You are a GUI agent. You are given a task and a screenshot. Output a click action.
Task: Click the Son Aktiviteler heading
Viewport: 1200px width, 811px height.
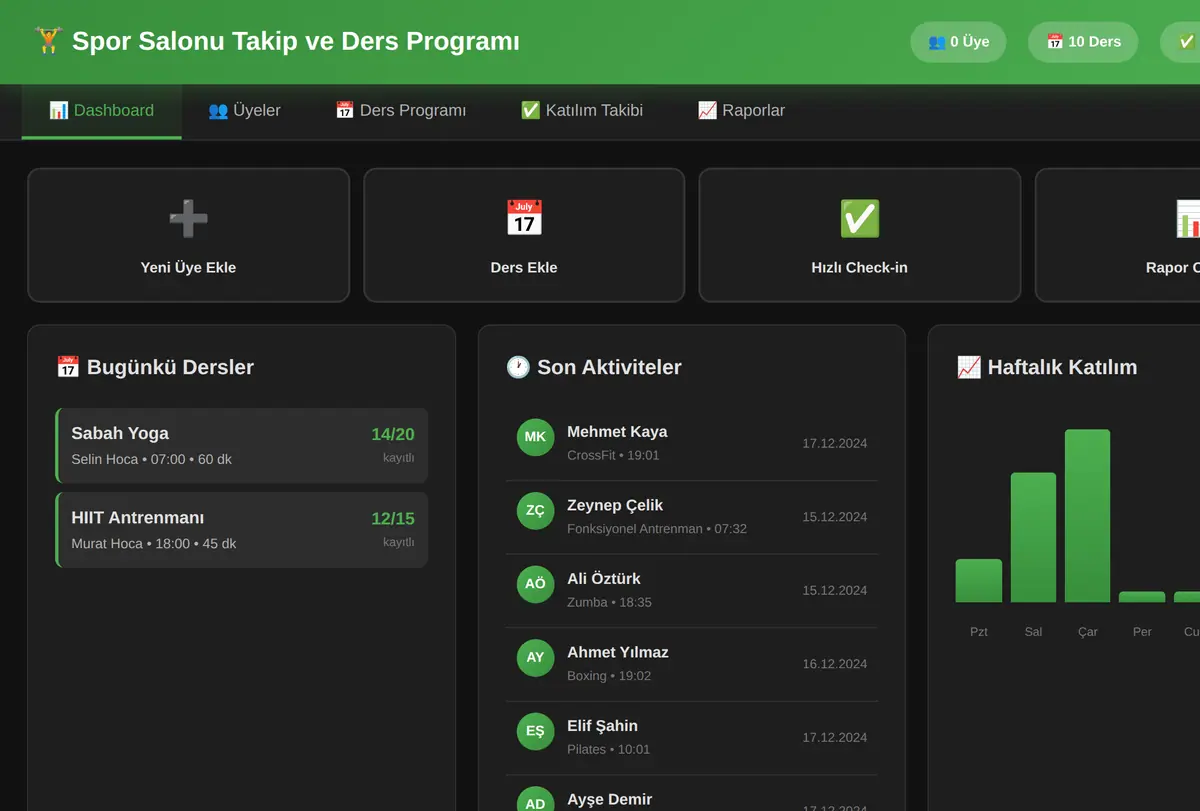609,367
